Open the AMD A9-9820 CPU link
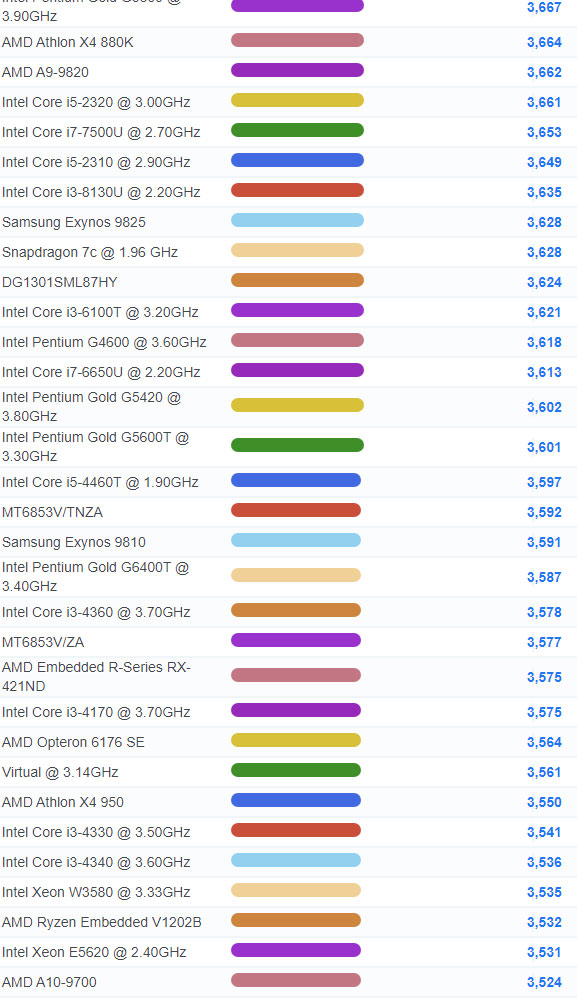577x1000 pixels. coord(45,72)
